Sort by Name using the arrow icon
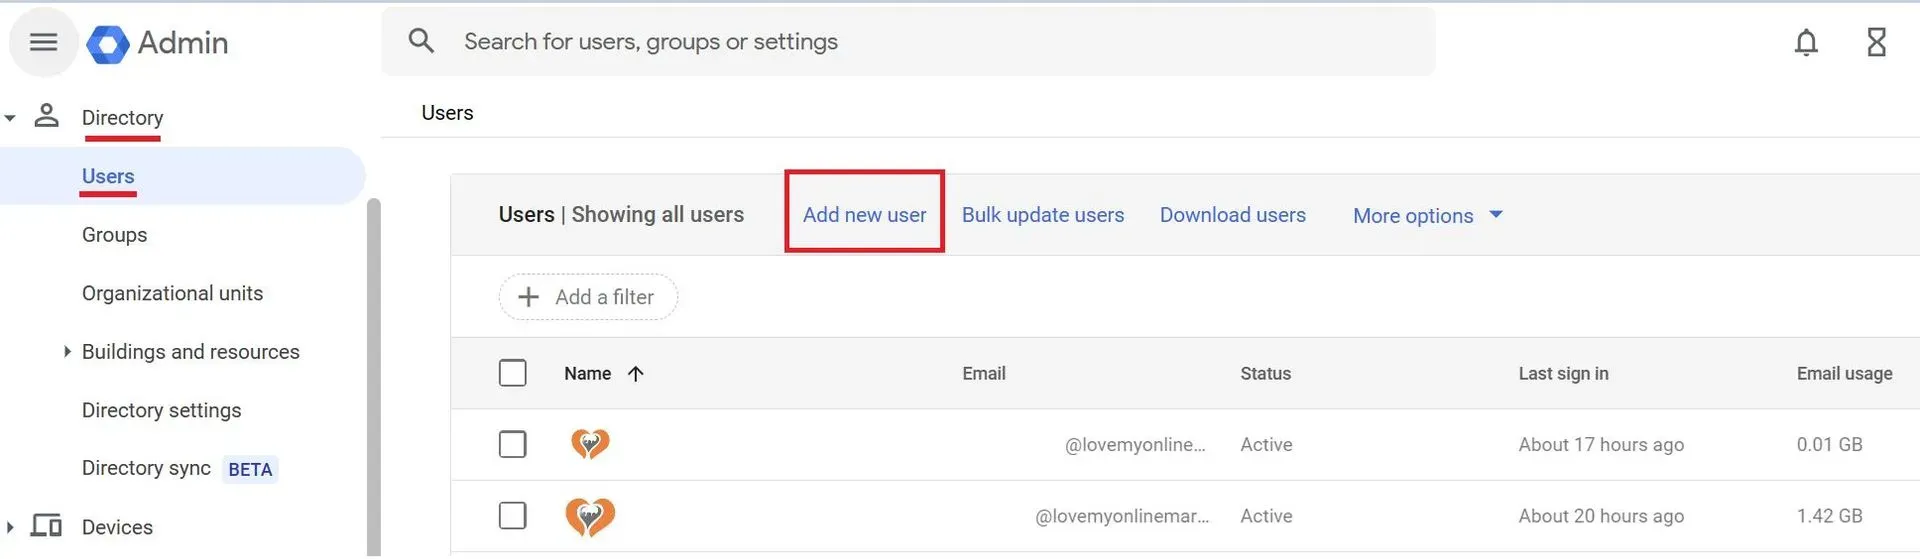The image size is (1920, 559). point(635,374)
